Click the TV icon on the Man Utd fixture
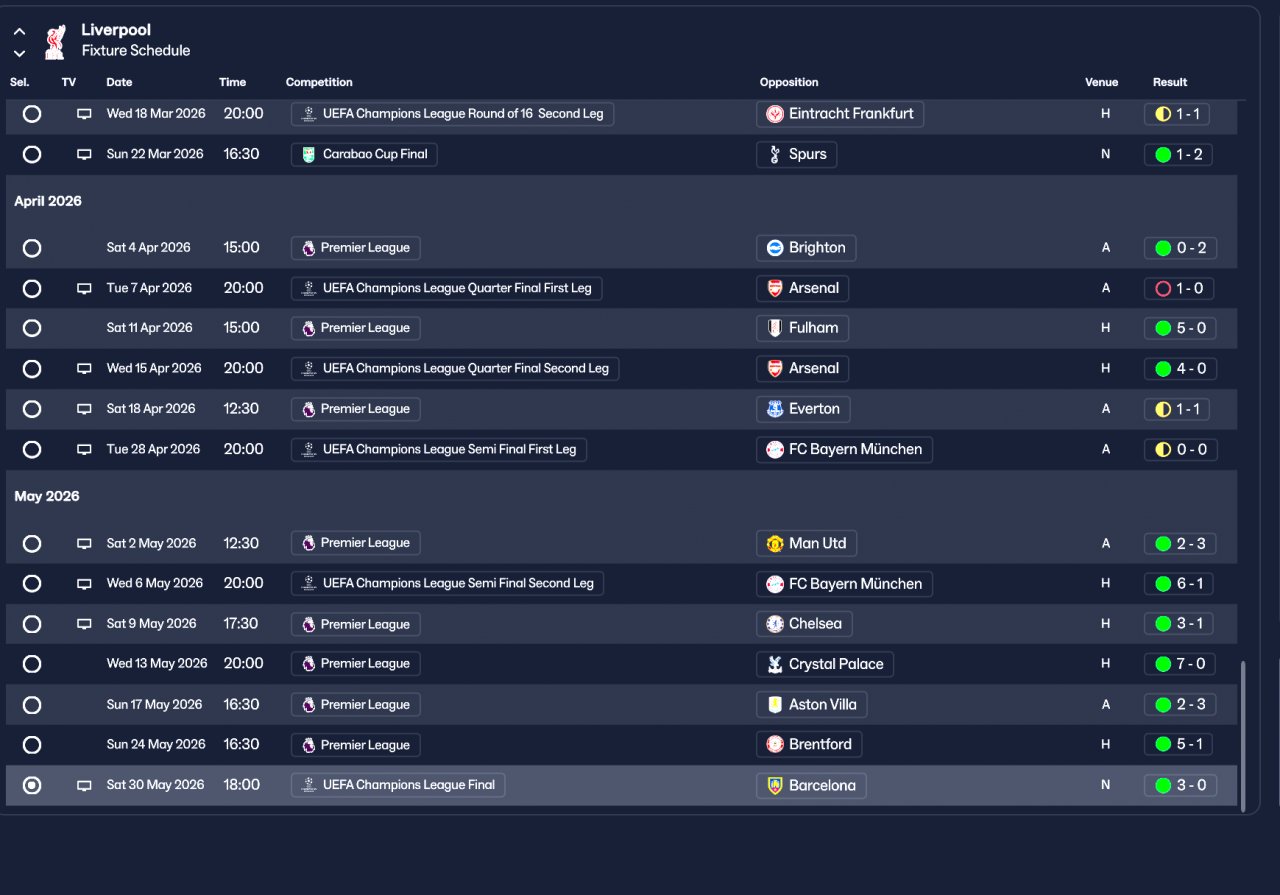 [85, 543]
